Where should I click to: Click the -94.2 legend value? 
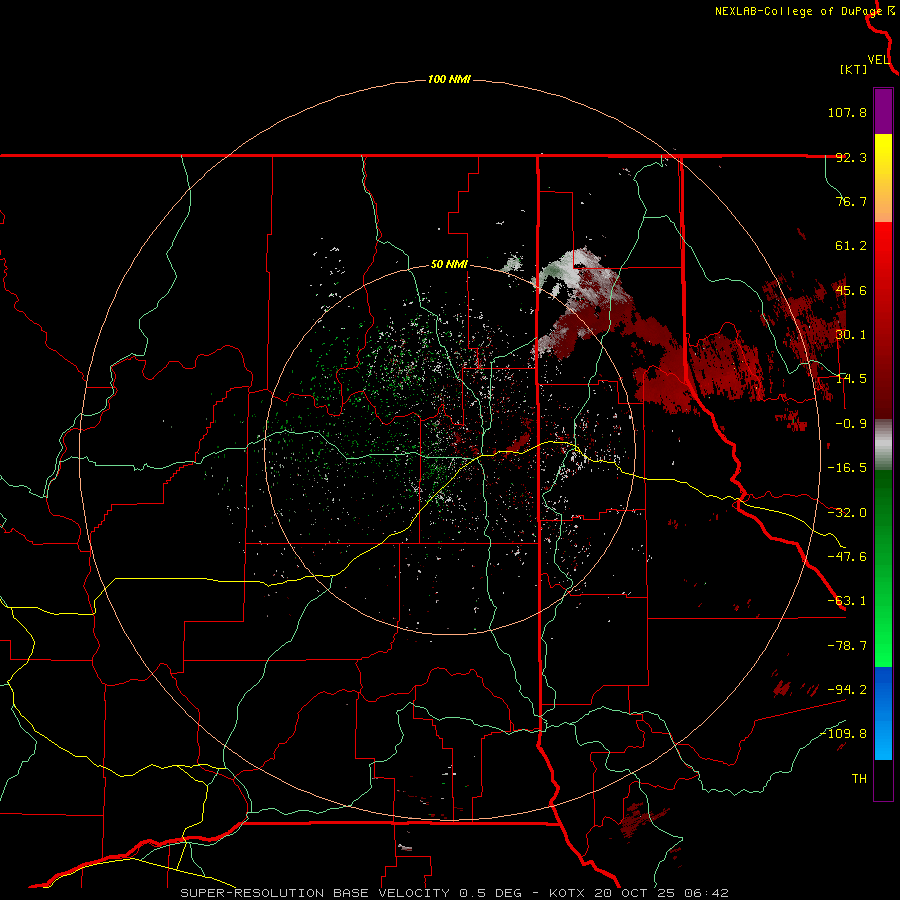point(847,690)
